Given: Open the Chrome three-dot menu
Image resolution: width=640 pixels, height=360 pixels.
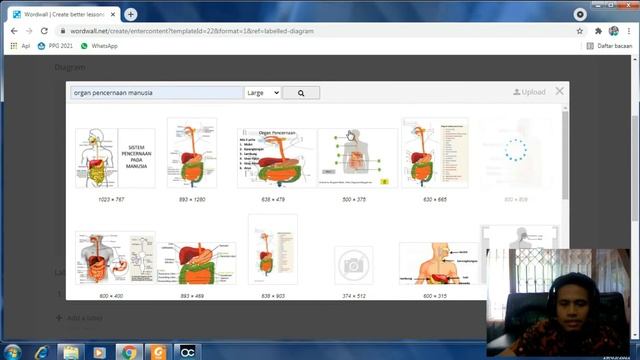Looking at the screenshot, I should pyautogui.click(x=629, y=31).
